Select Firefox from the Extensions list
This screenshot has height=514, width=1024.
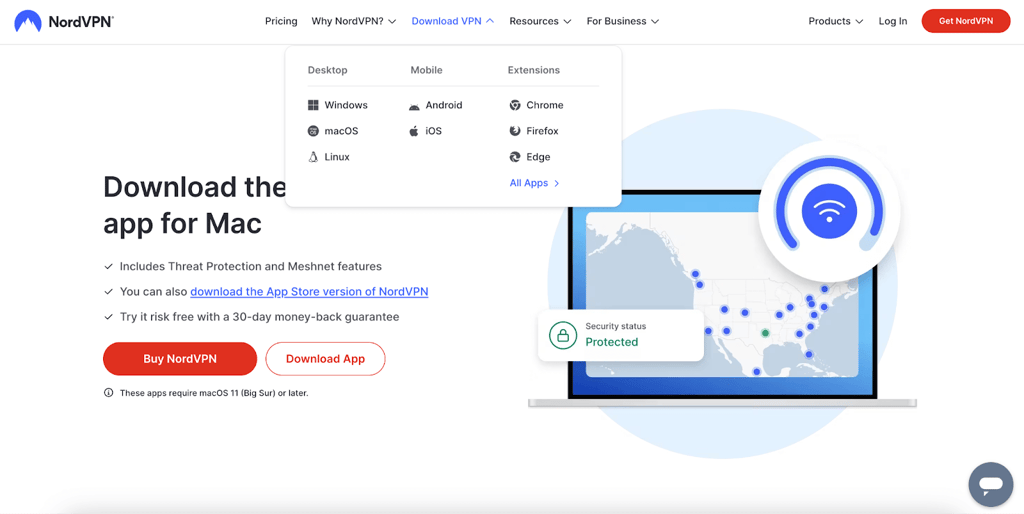[534, 131]
